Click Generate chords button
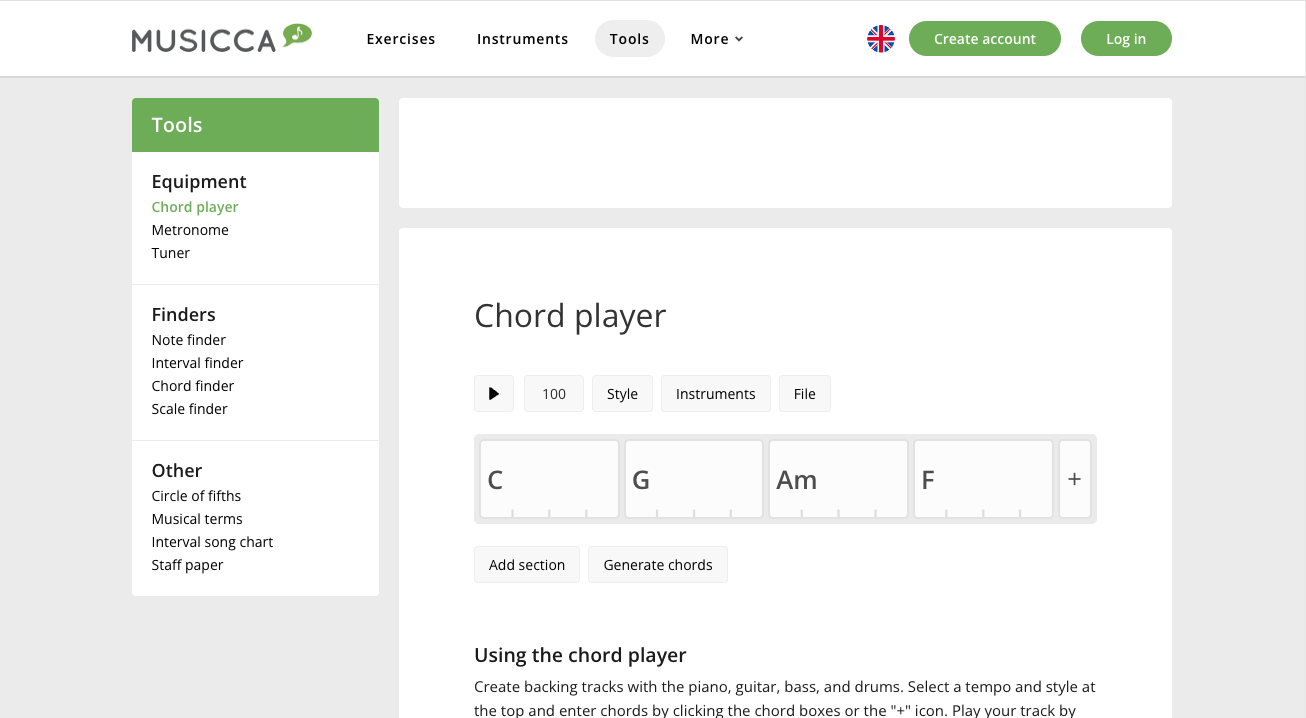This screenshot has width=1306, height=718. 657,565
